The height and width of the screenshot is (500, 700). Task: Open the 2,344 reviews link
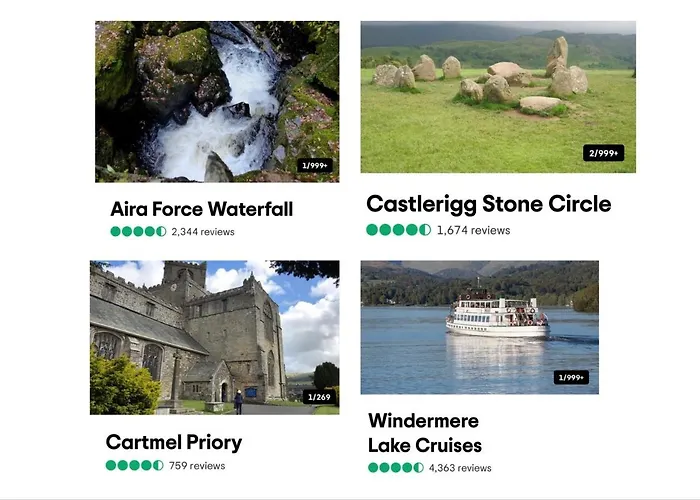203,232
